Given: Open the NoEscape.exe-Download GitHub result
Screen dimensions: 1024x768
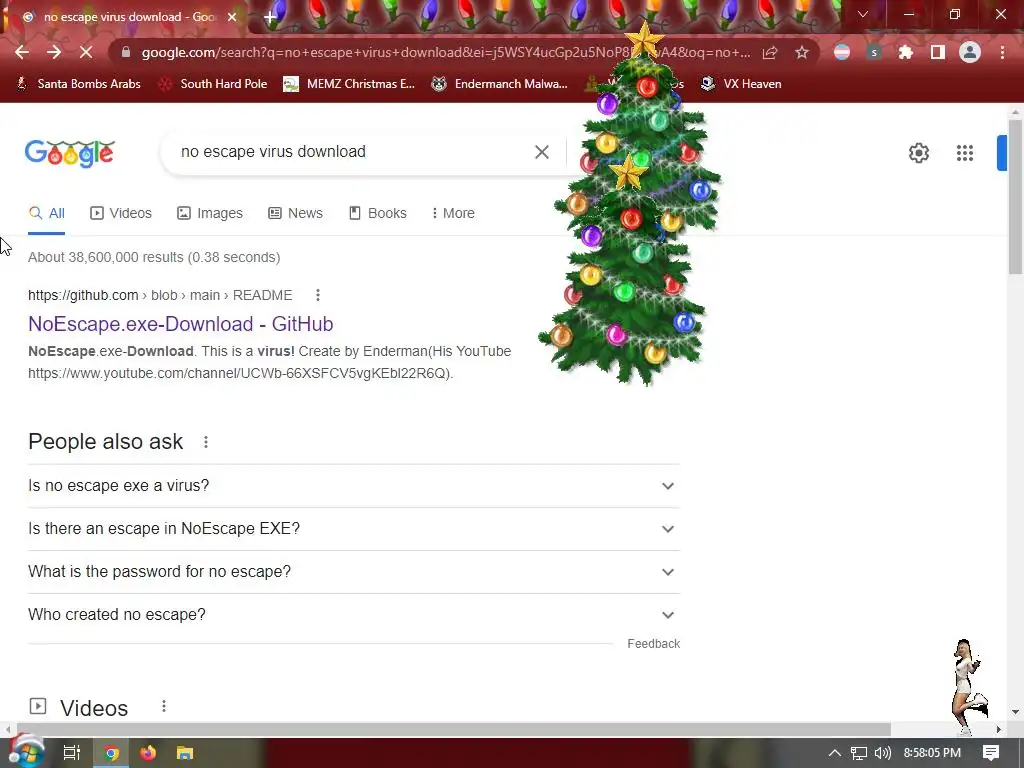Looking at the screenshot, I should [x=181, y=324].
